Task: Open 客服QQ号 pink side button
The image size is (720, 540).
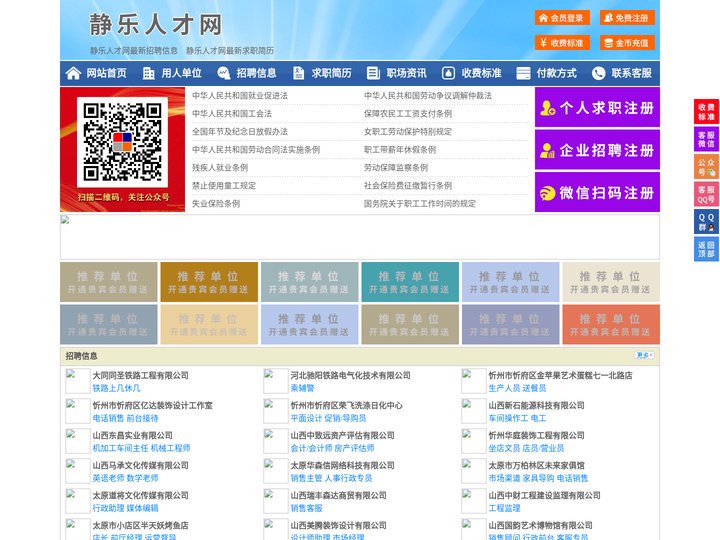Action: (x=706, y=194)
